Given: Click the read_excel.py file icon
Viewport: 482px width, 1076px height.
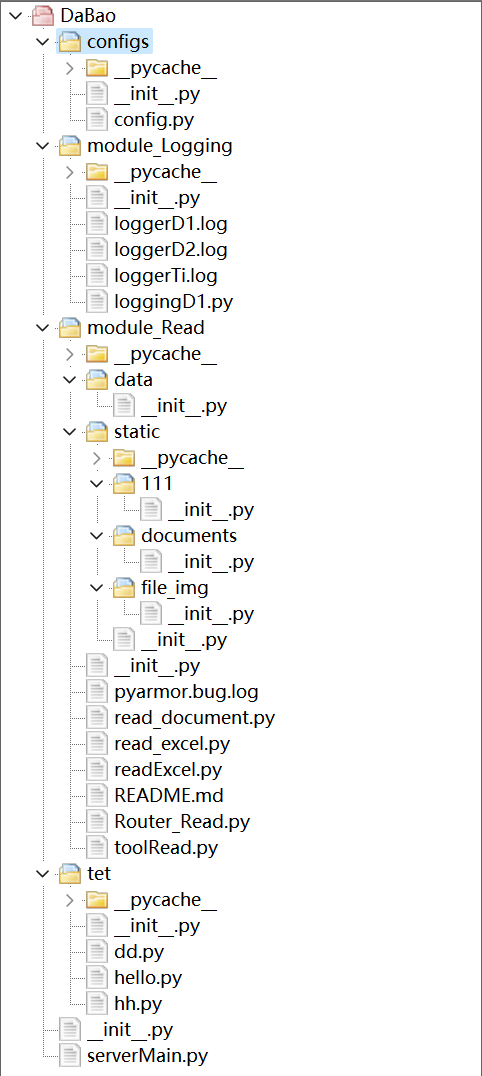Looking at the screenshot, I should click(97, 744).
